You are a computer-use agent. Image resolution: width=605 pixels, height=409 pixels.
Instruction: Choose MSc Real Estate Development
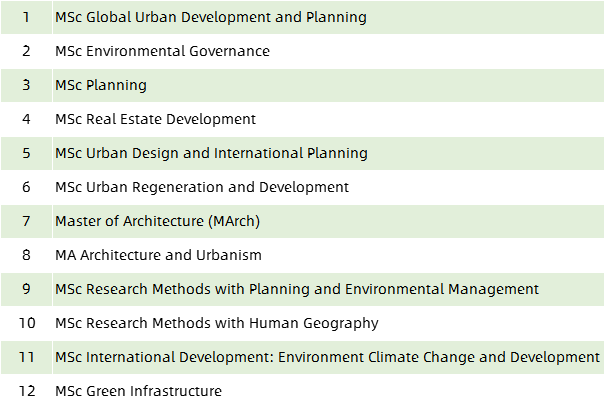155,119
